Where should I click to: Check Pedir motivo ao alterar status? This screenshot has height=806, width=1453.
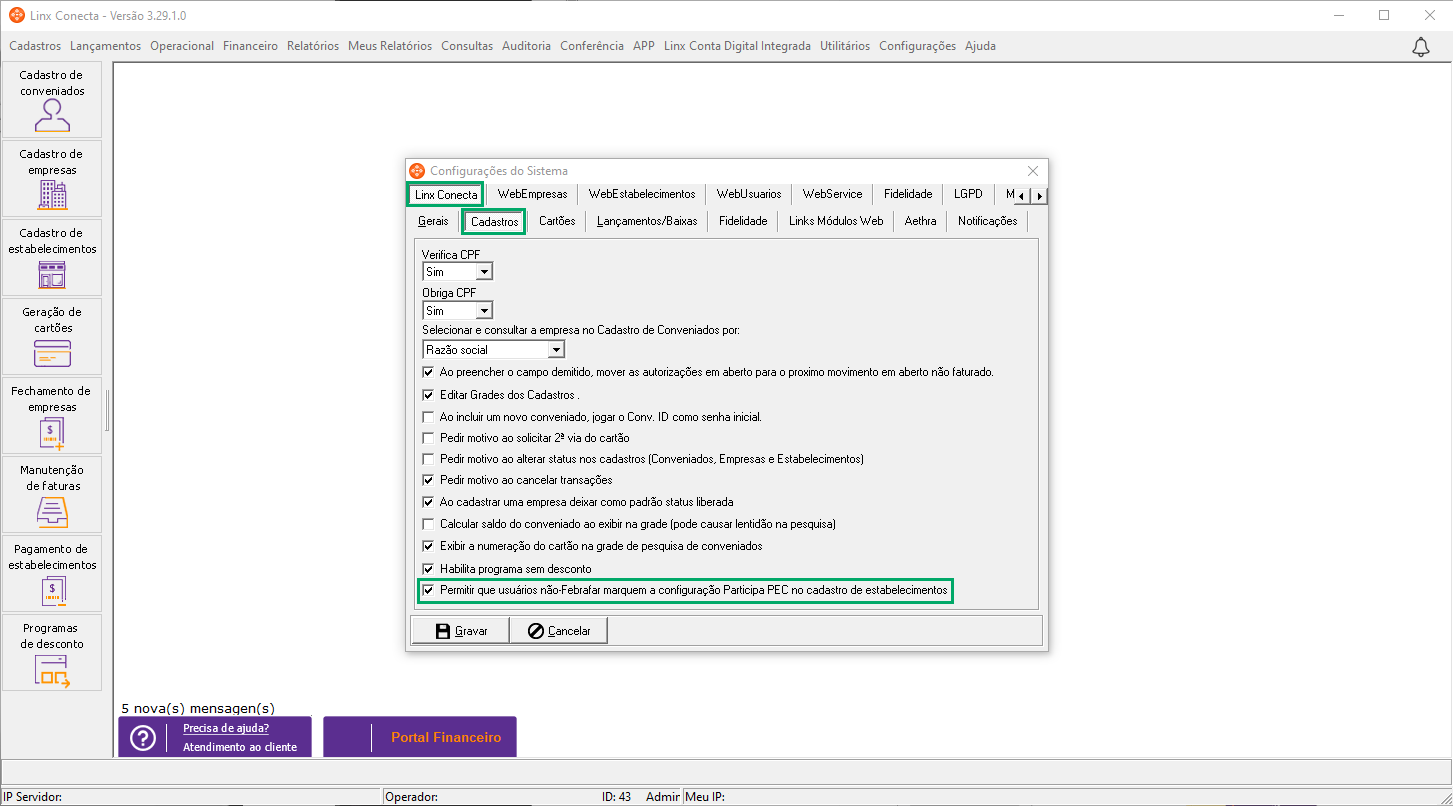429,459
